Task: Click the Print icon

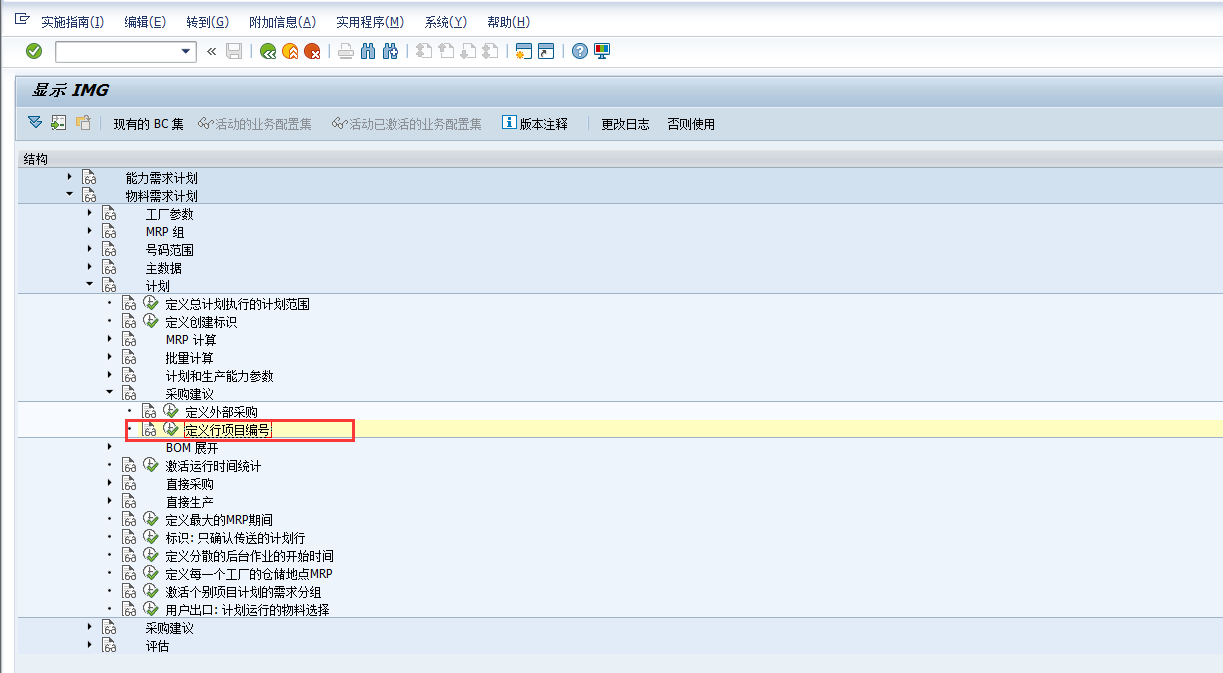Action: pyautogui.click(x=346, y=51)
